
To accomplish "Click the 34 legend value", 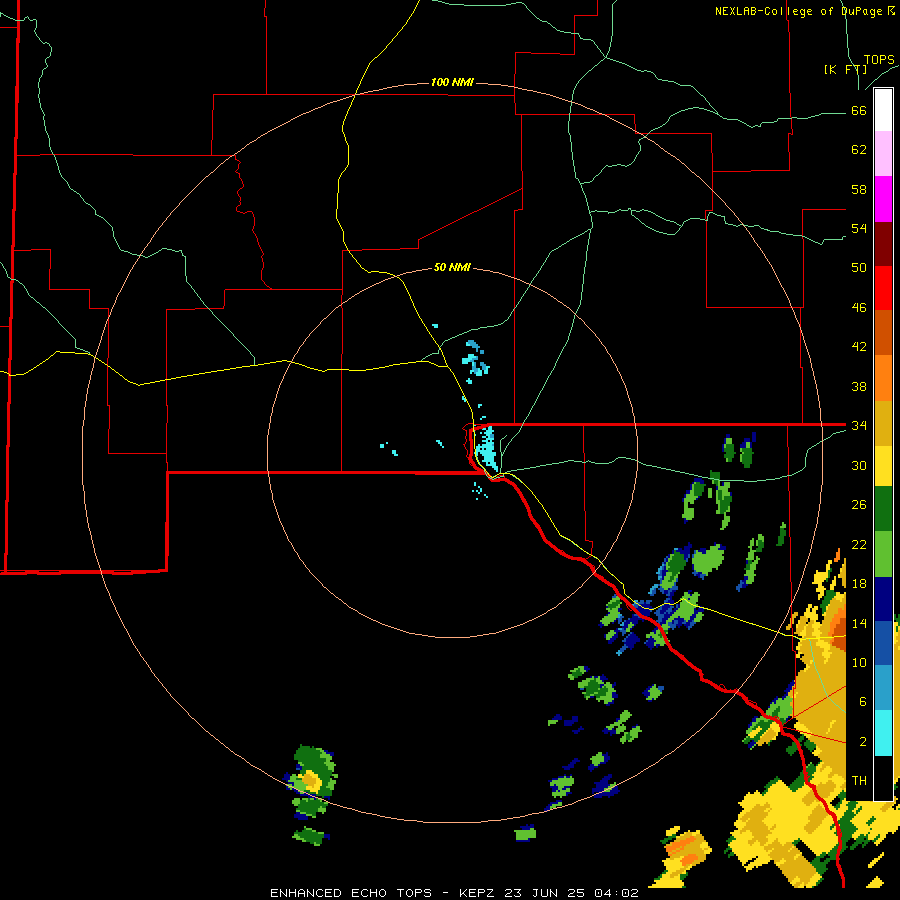I will pyautogui.click(x=859, y=426).
